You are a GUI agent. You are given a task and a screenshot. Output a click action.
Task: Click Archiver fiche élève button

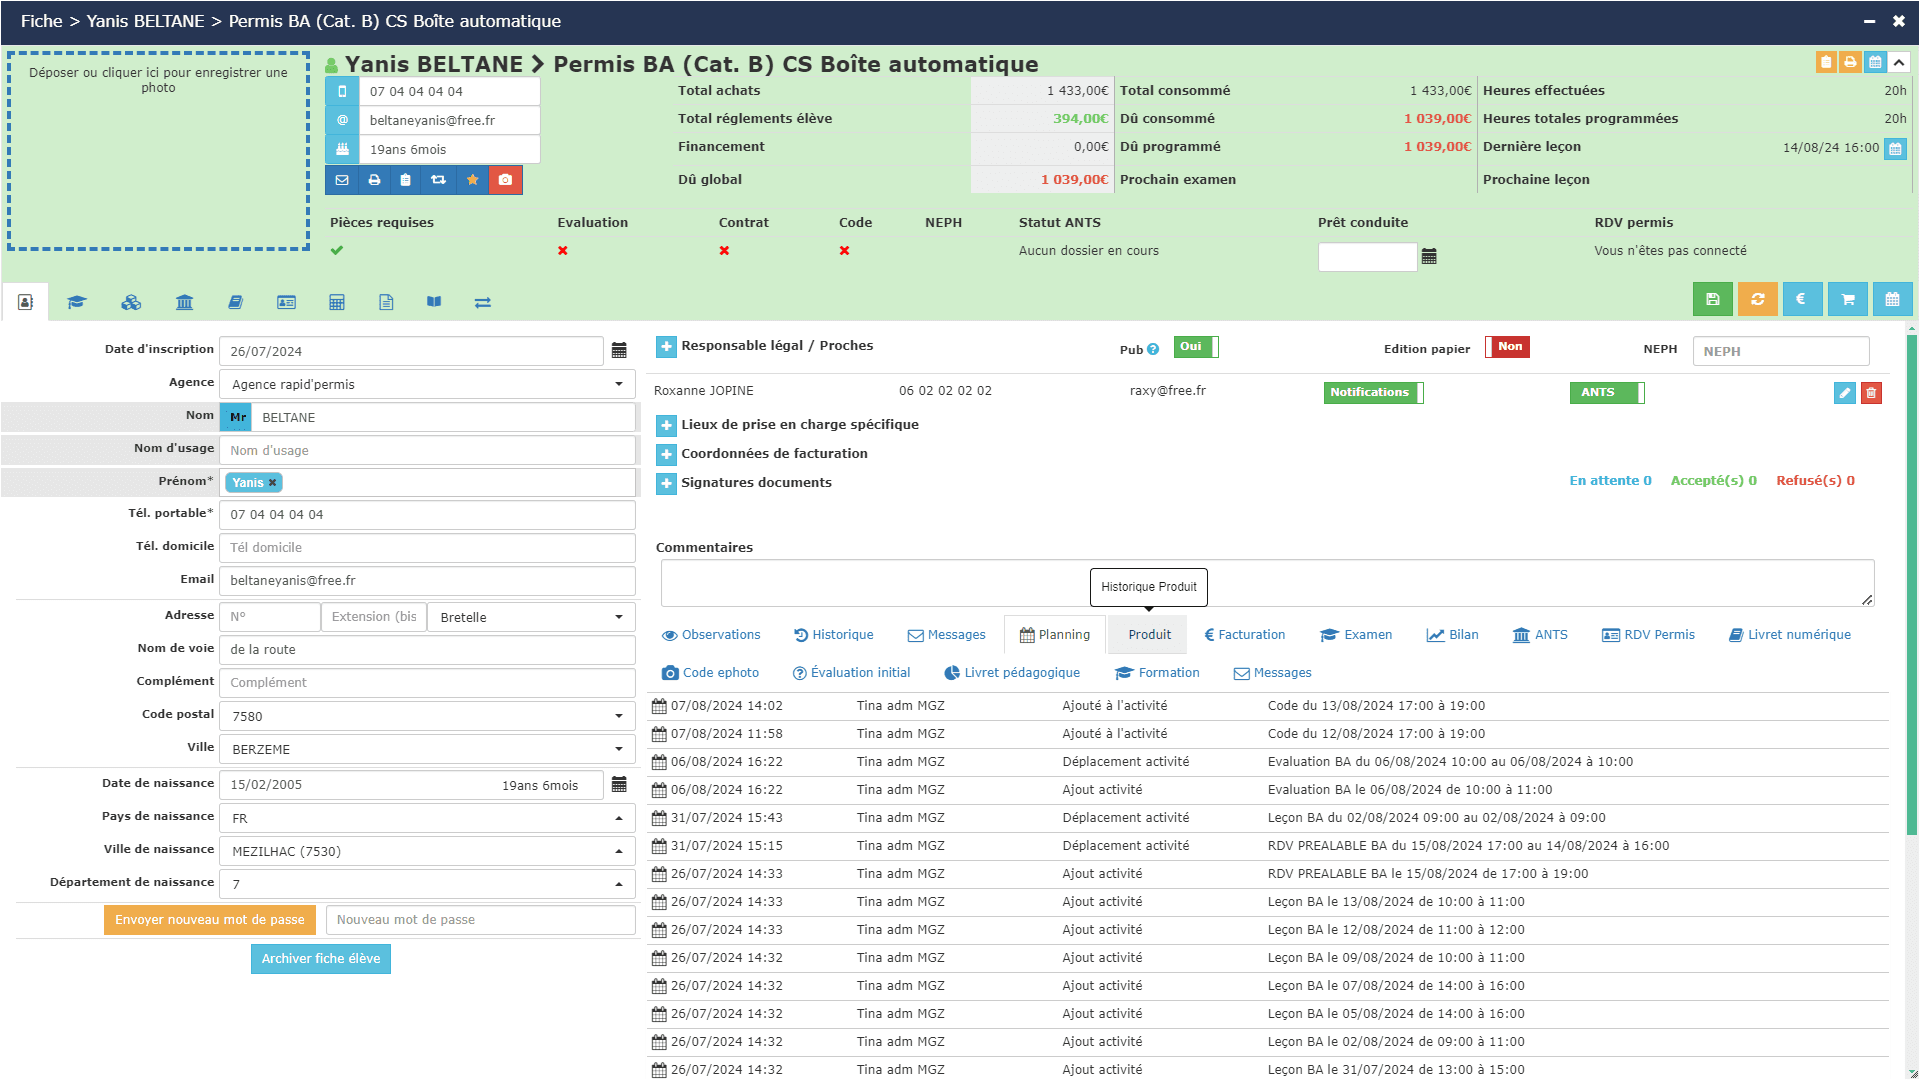click(321, 959)
